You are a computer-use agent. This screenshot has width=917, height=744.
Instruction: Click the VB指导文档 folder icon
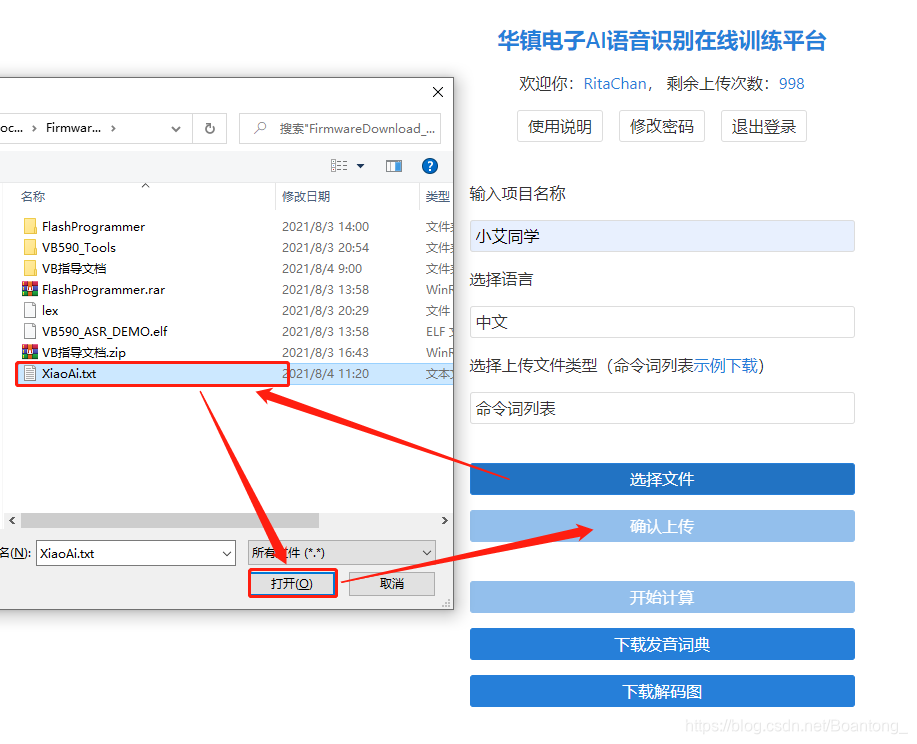pyautogui.click(x=30, y=268)
